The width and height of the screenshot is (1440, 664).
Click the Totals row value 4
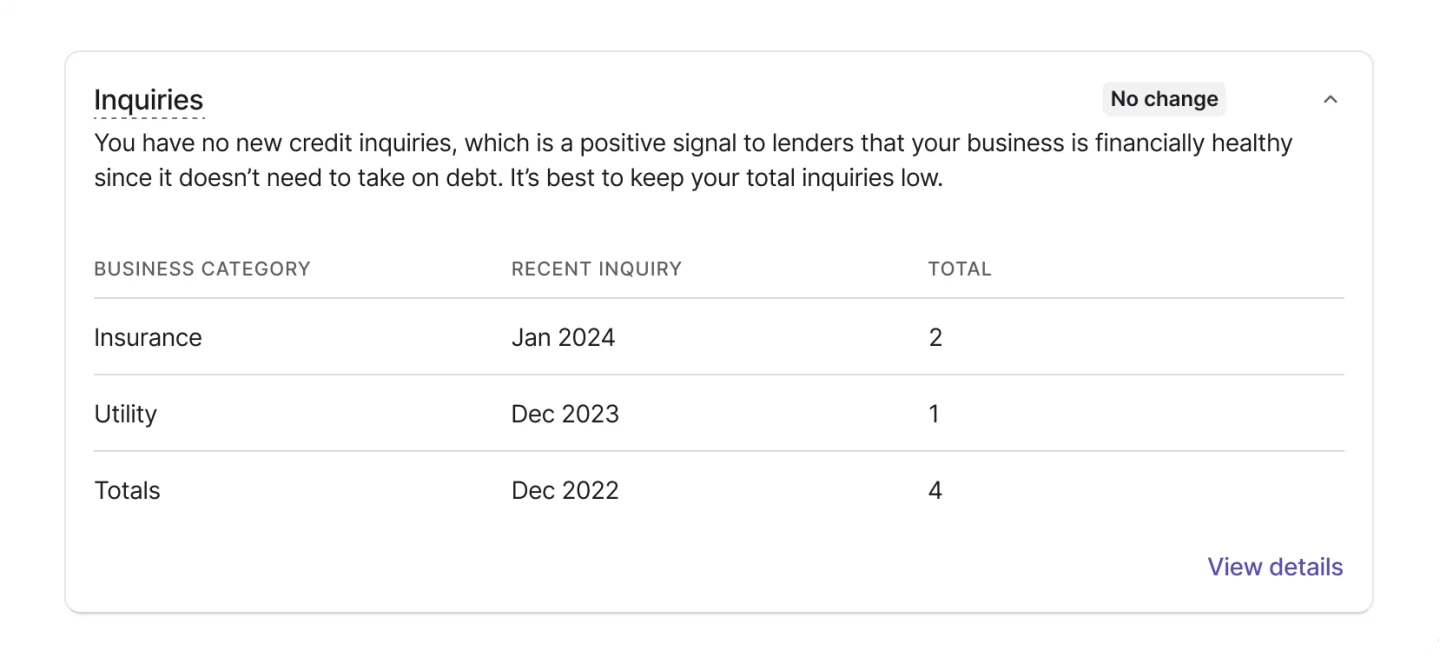[935, 491]
